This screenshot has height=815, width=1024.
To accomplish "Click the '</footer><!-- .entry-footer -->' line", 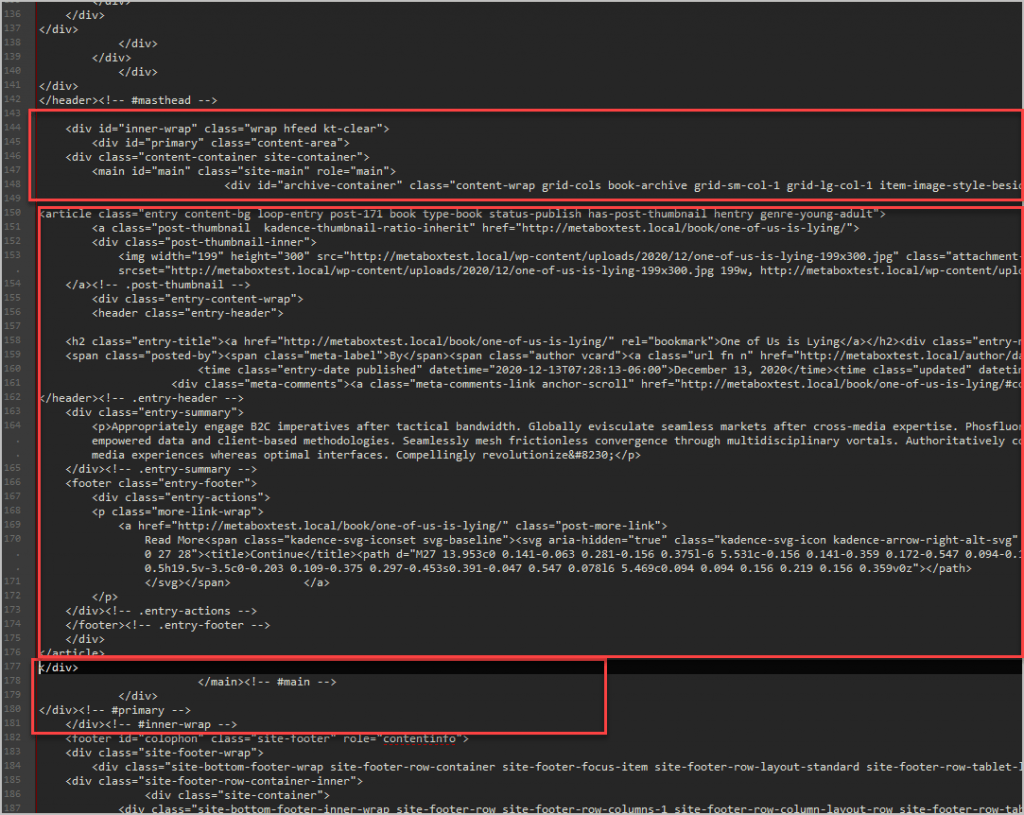I will point(168,626).
